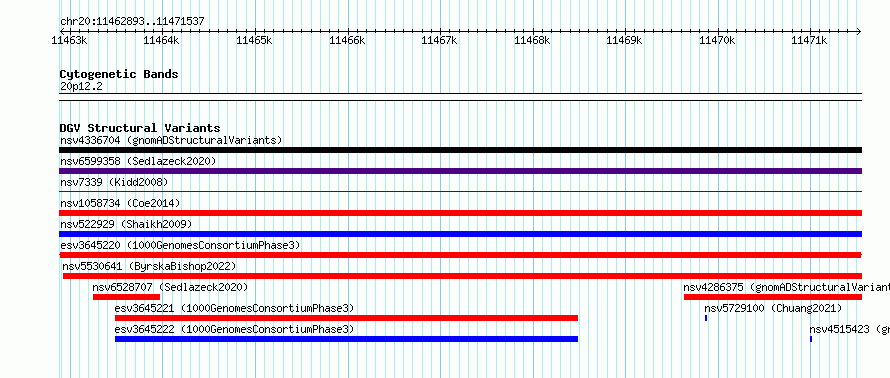Click the 11470k ruler tick label
Screen dimensions: 890x378
pyautogui.click(x=717, y=40)
